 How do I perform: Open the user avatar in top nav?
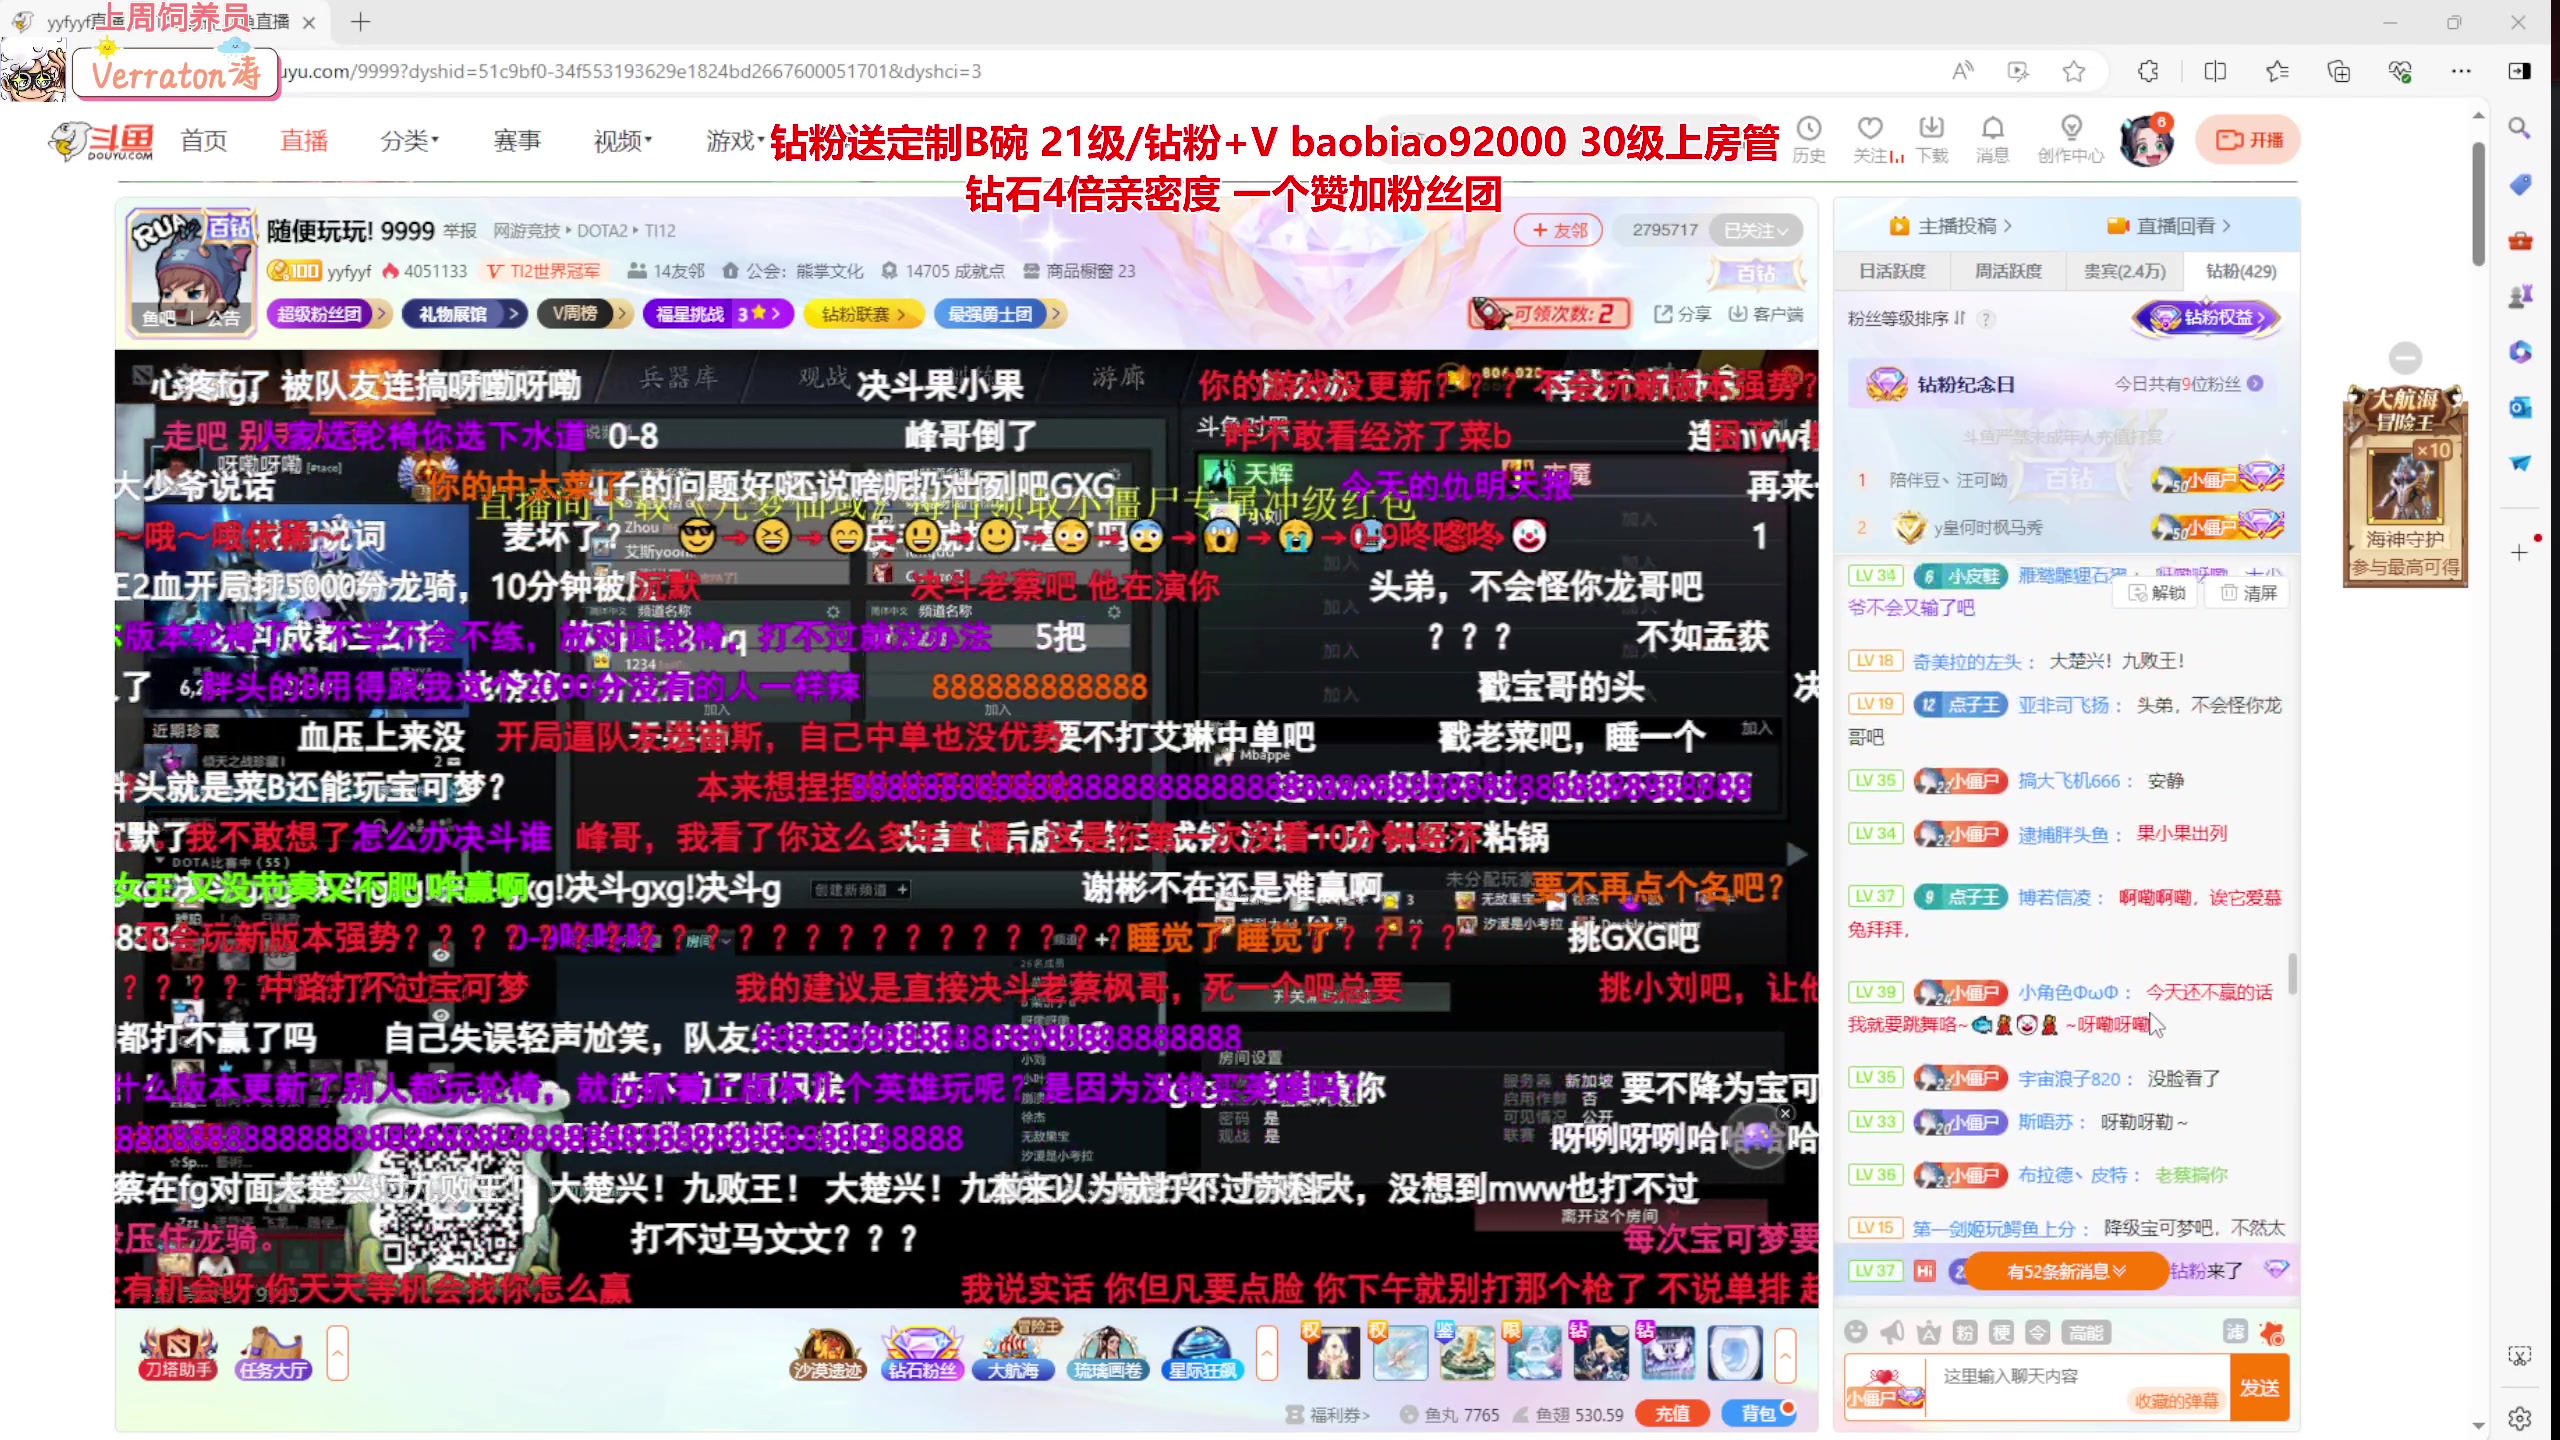tap(2147, 140)
